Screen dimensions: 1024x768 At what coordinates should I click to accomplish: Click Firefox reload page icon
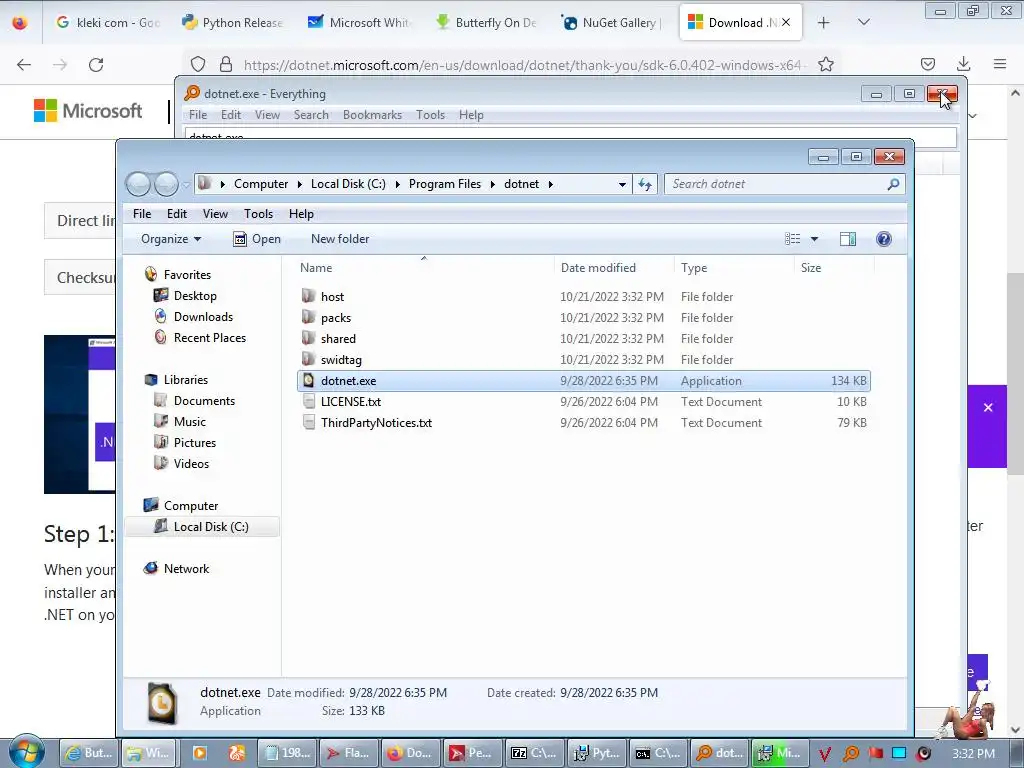[96, 65]
